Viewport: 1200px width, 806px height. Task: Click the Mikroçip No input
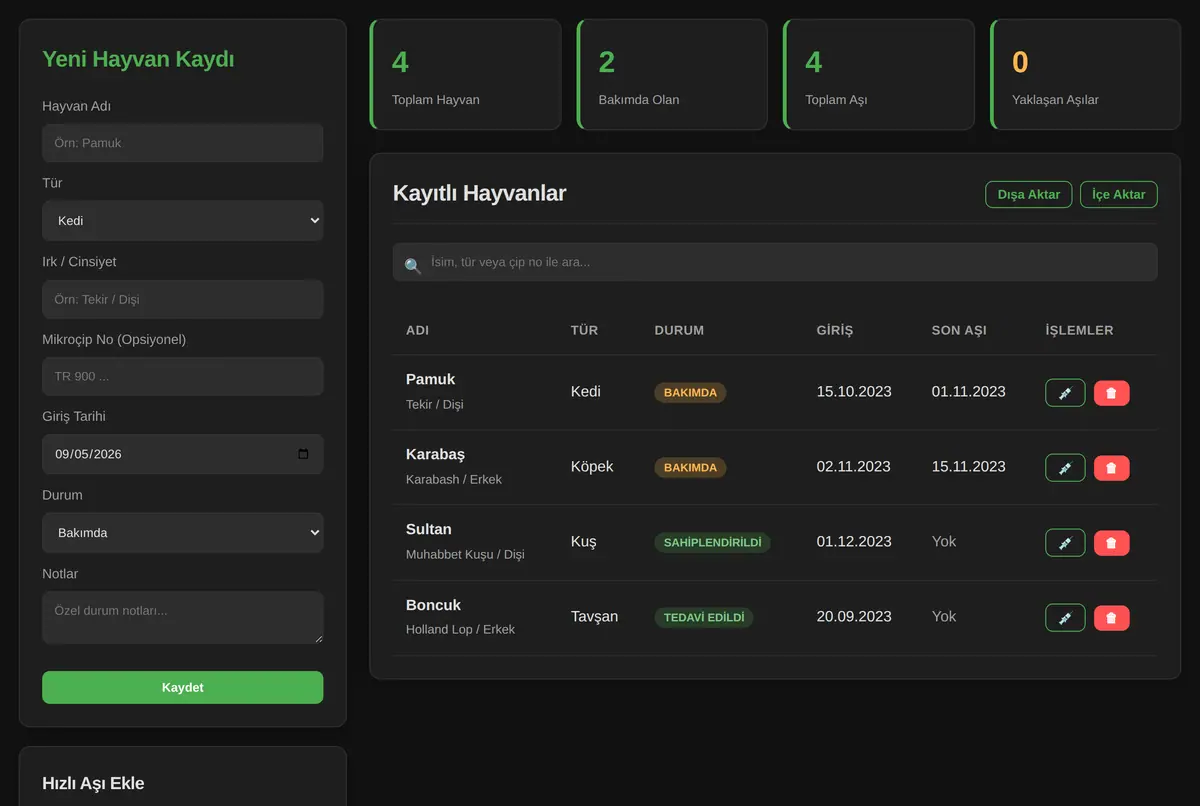(x=183, y=377)
